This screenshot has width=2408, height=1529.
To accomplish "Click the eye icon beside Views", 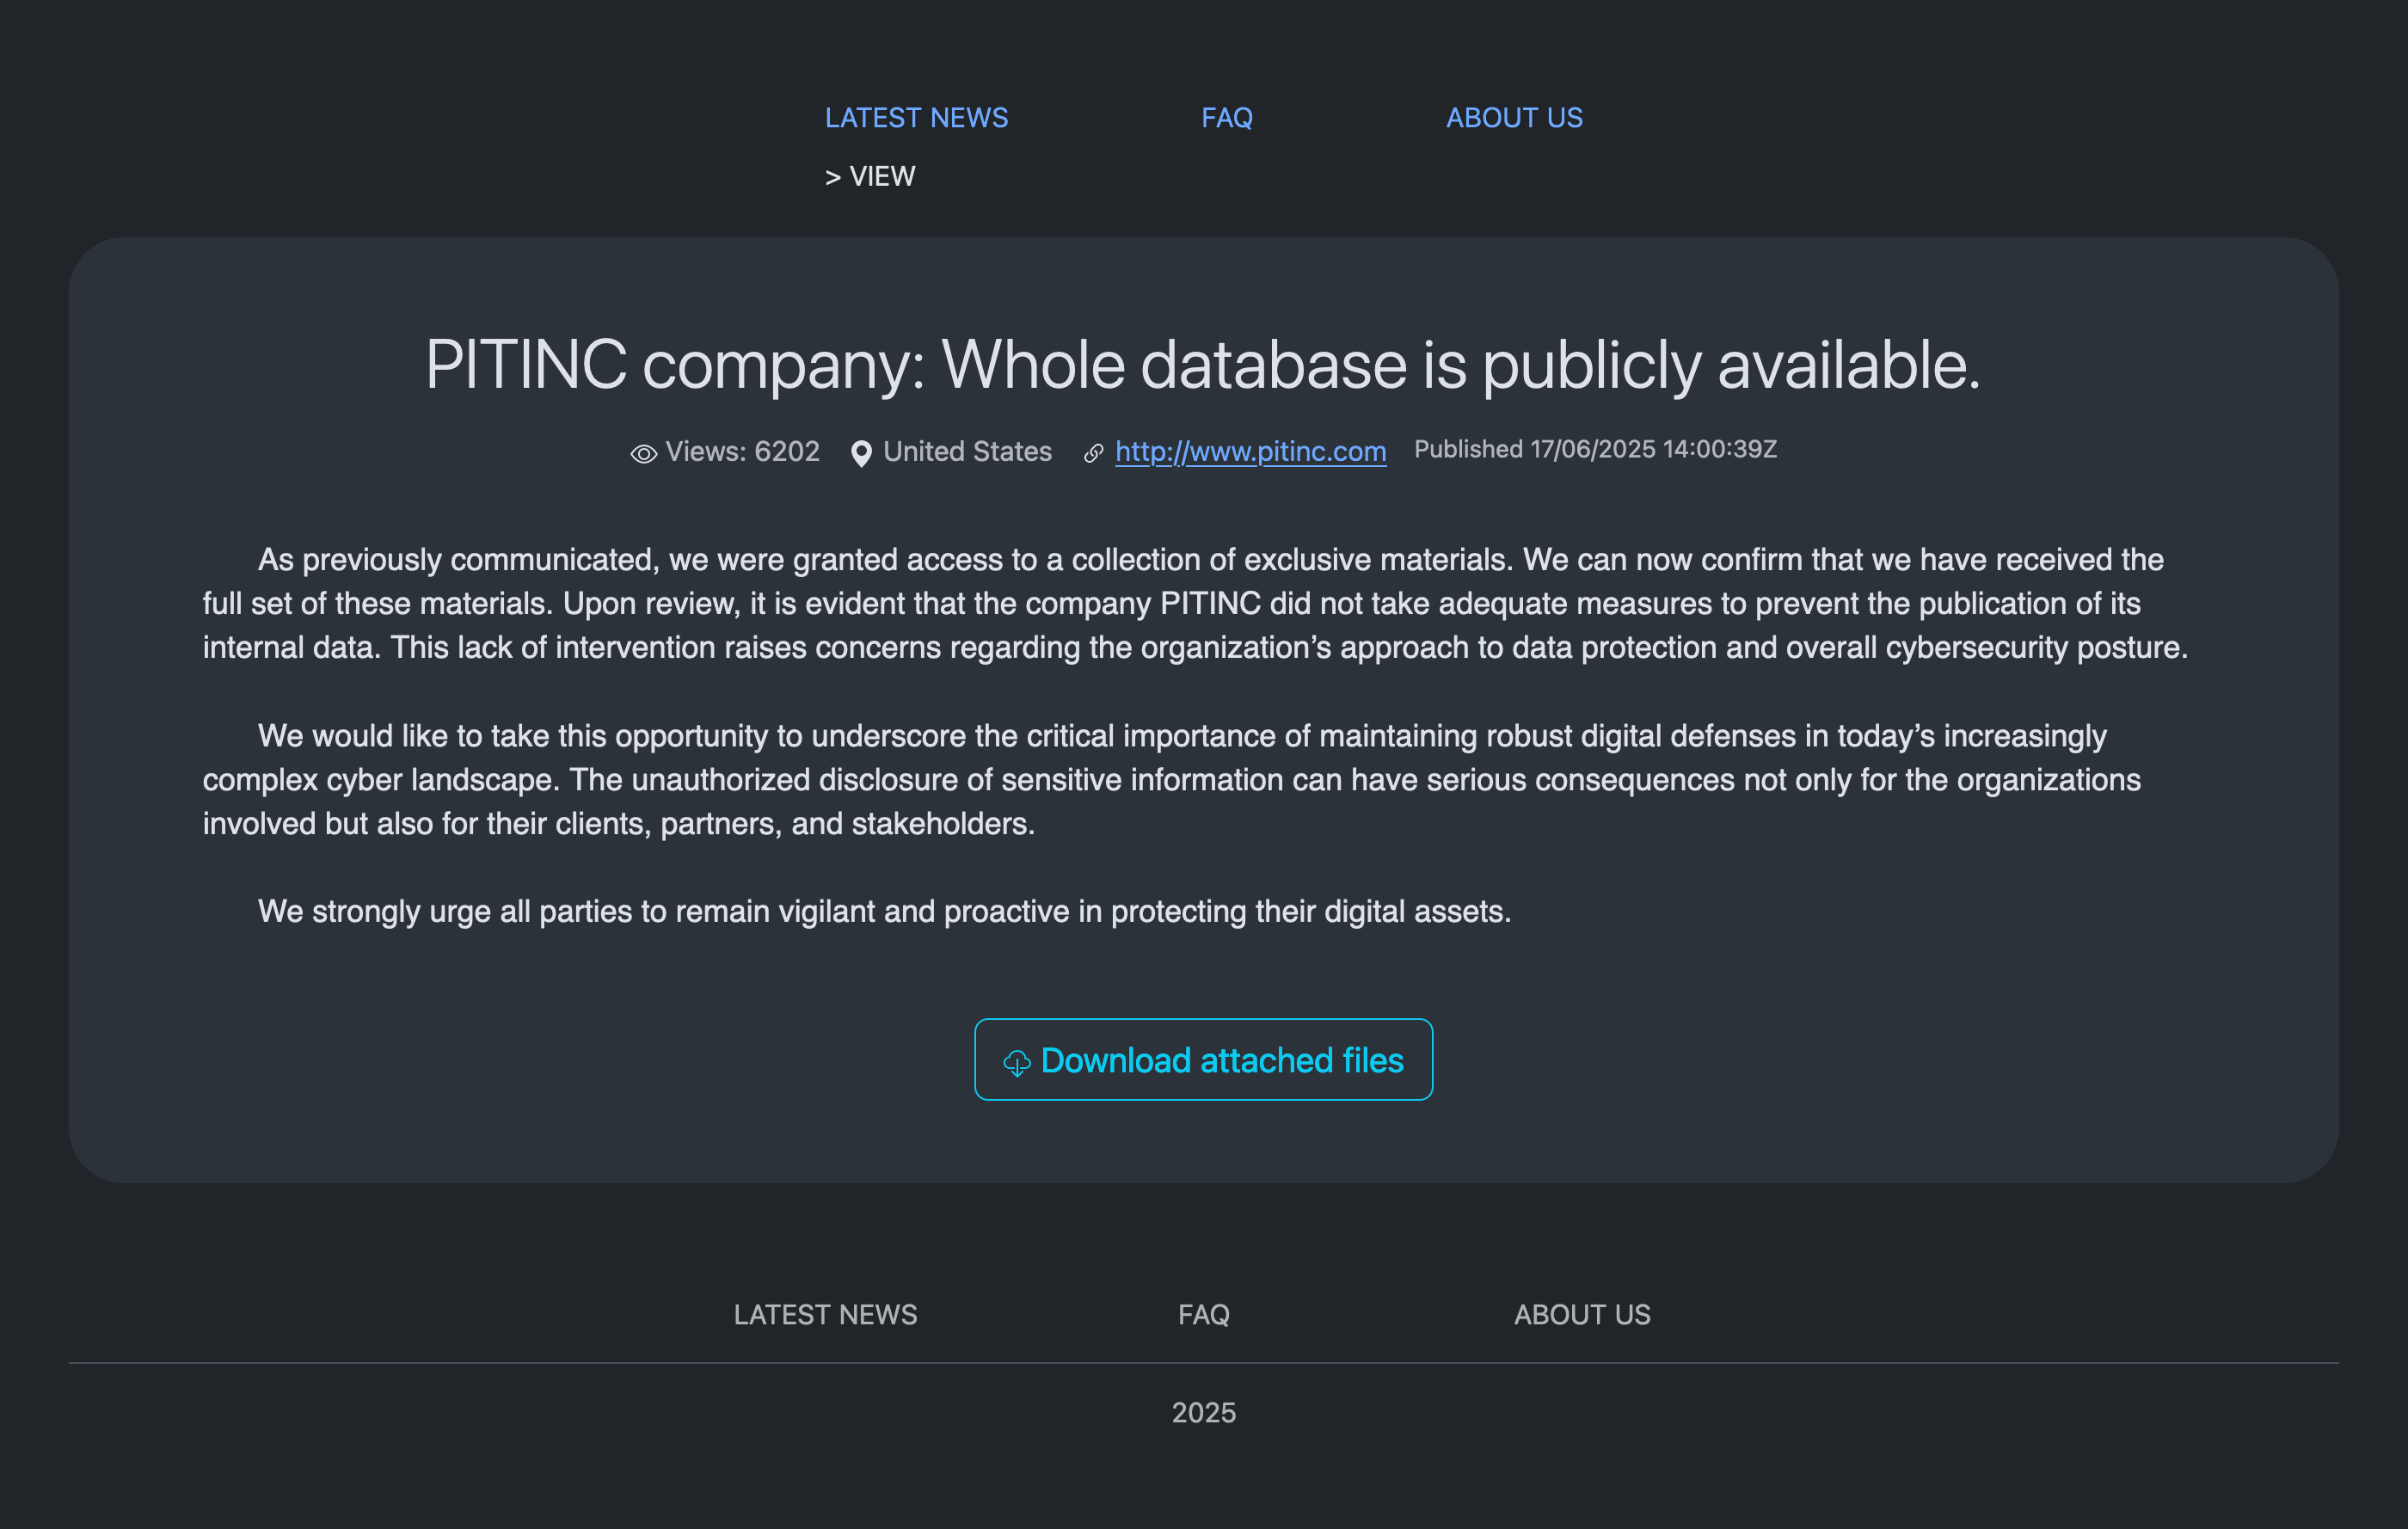I will (x=643, y=454).
